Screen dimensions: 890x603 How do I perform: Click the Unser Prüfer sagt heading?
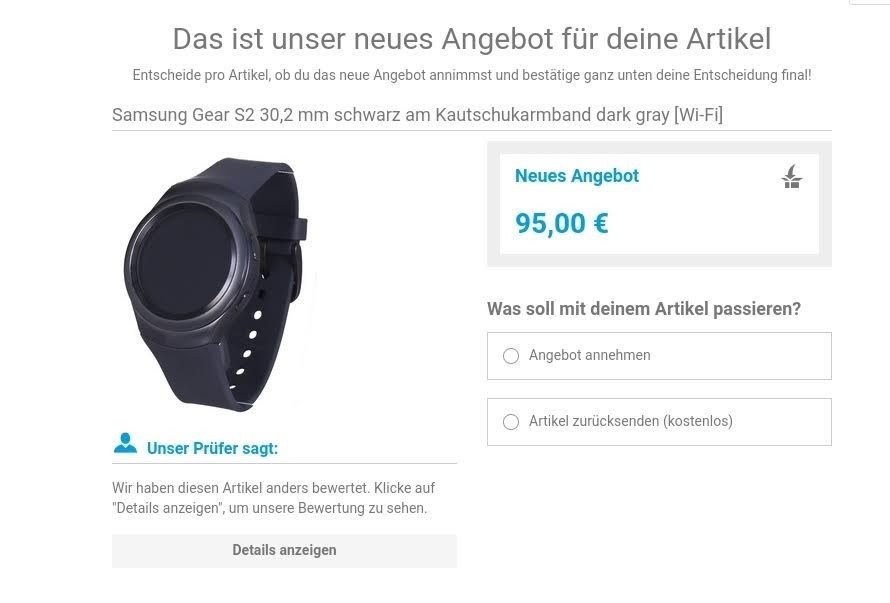click(x=212, y=449)
